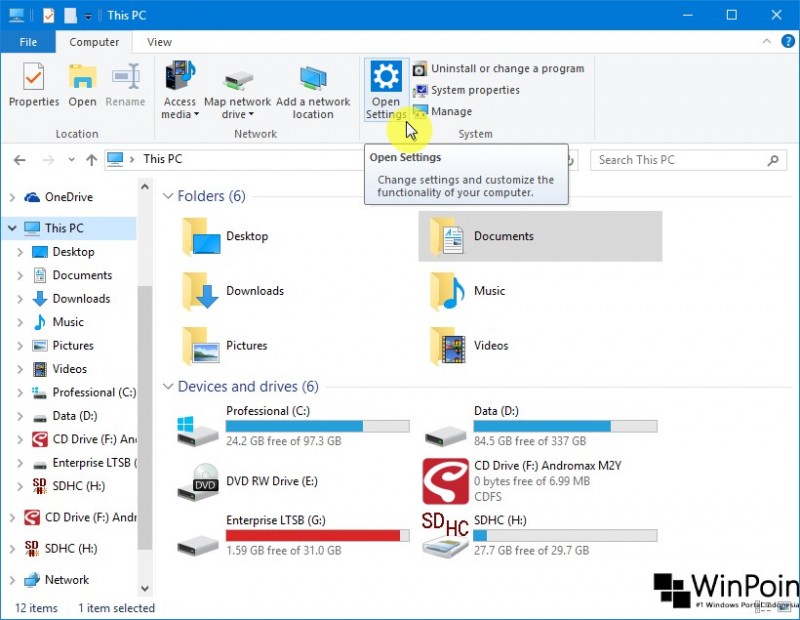This screenshot has height=620, width=800.
Task: Click Add a network location icon
Action: (313, 79)
